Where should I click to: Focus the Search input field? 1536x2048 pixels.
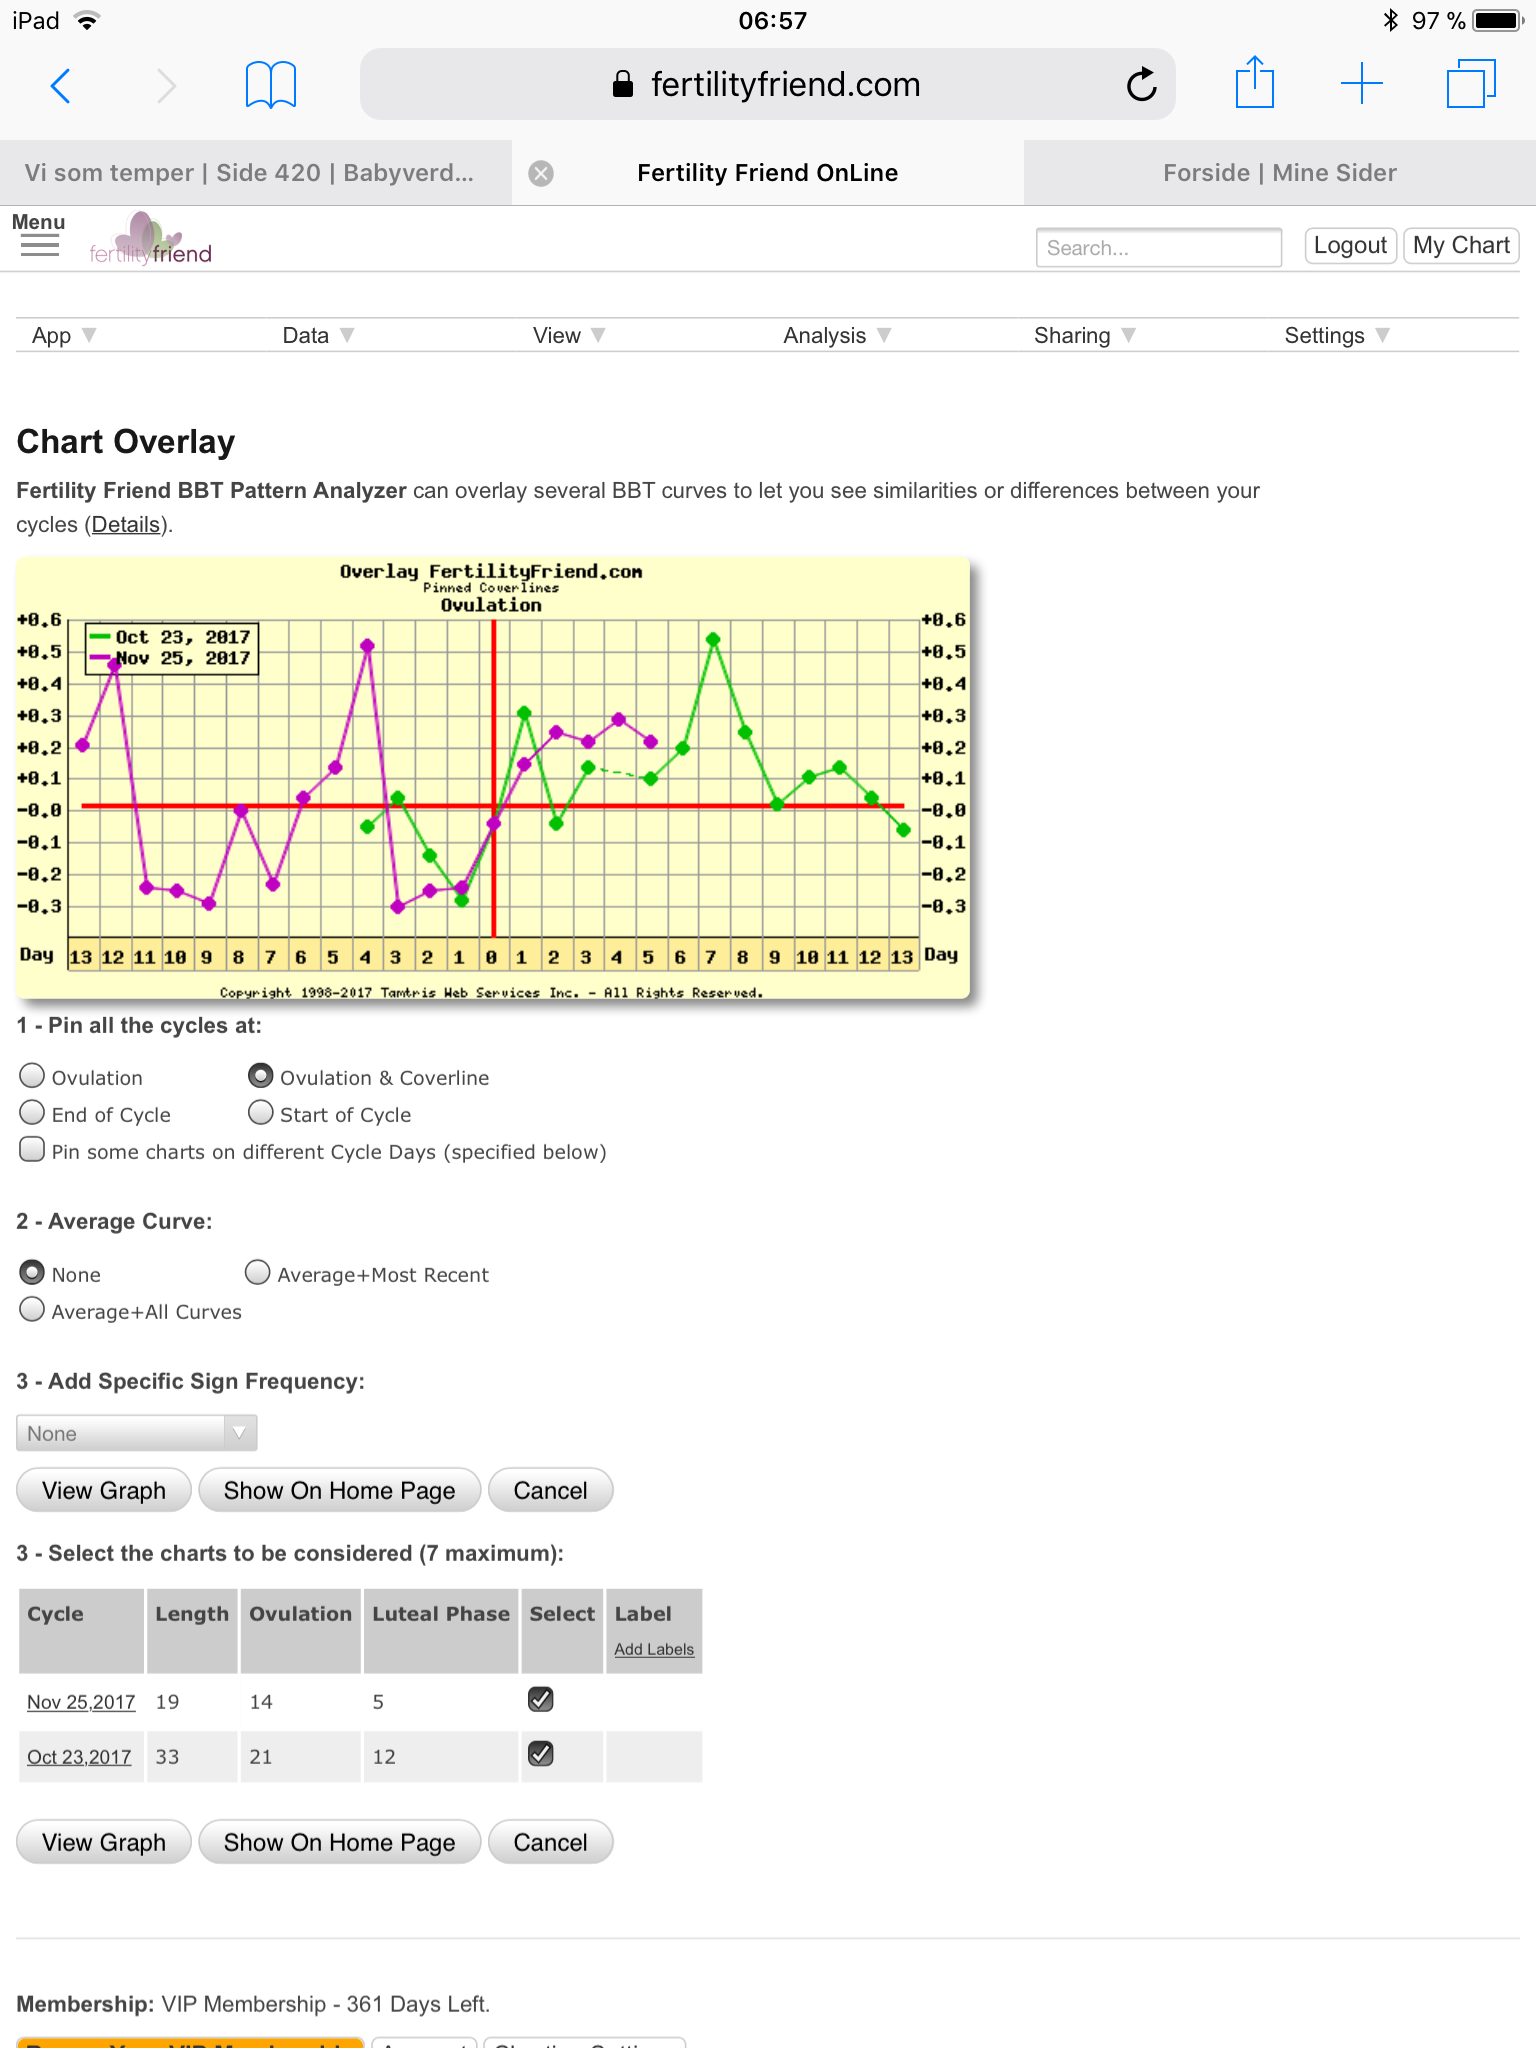(1158, 248)
